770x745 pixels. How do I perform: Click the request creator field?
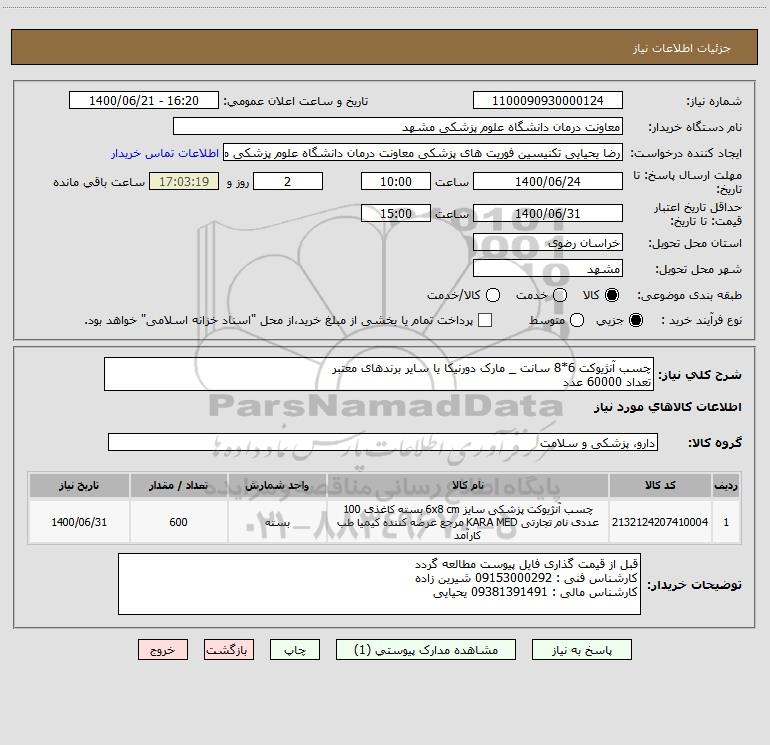(x=423, y=153)
